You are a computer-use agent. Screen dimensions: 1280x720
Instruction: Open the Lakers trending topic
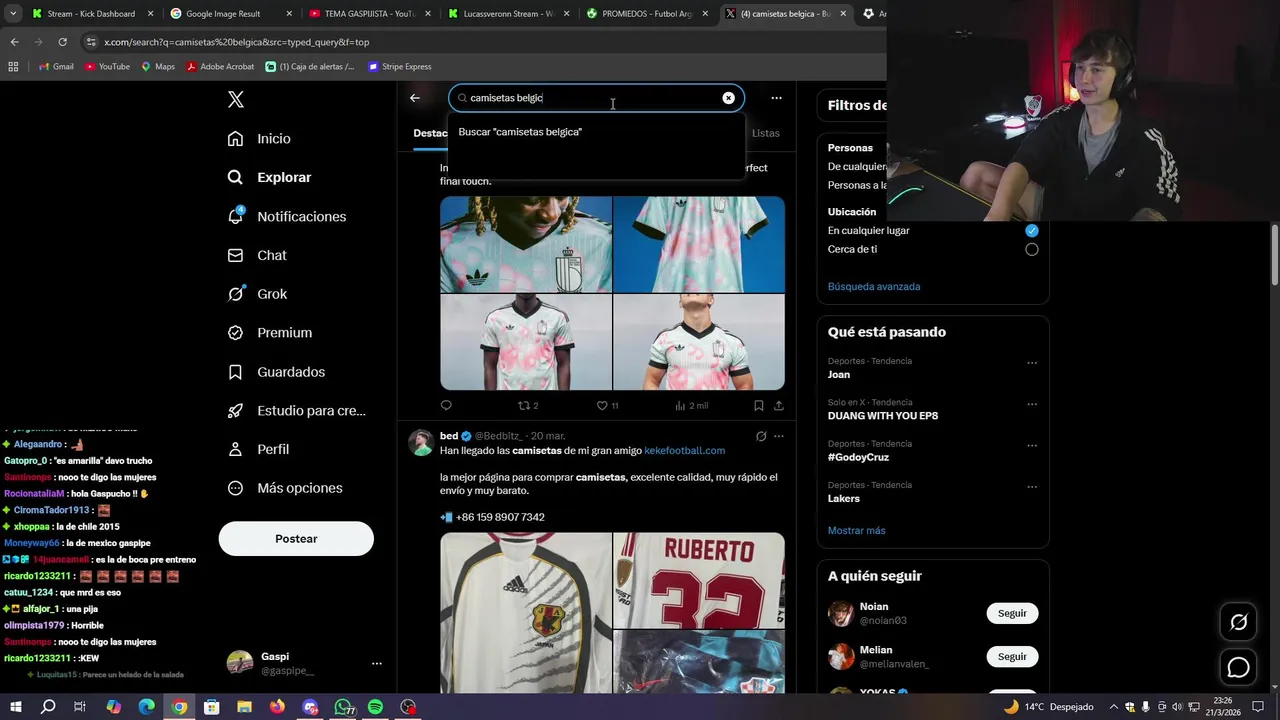pyautogui.click(x=843, y=498)
